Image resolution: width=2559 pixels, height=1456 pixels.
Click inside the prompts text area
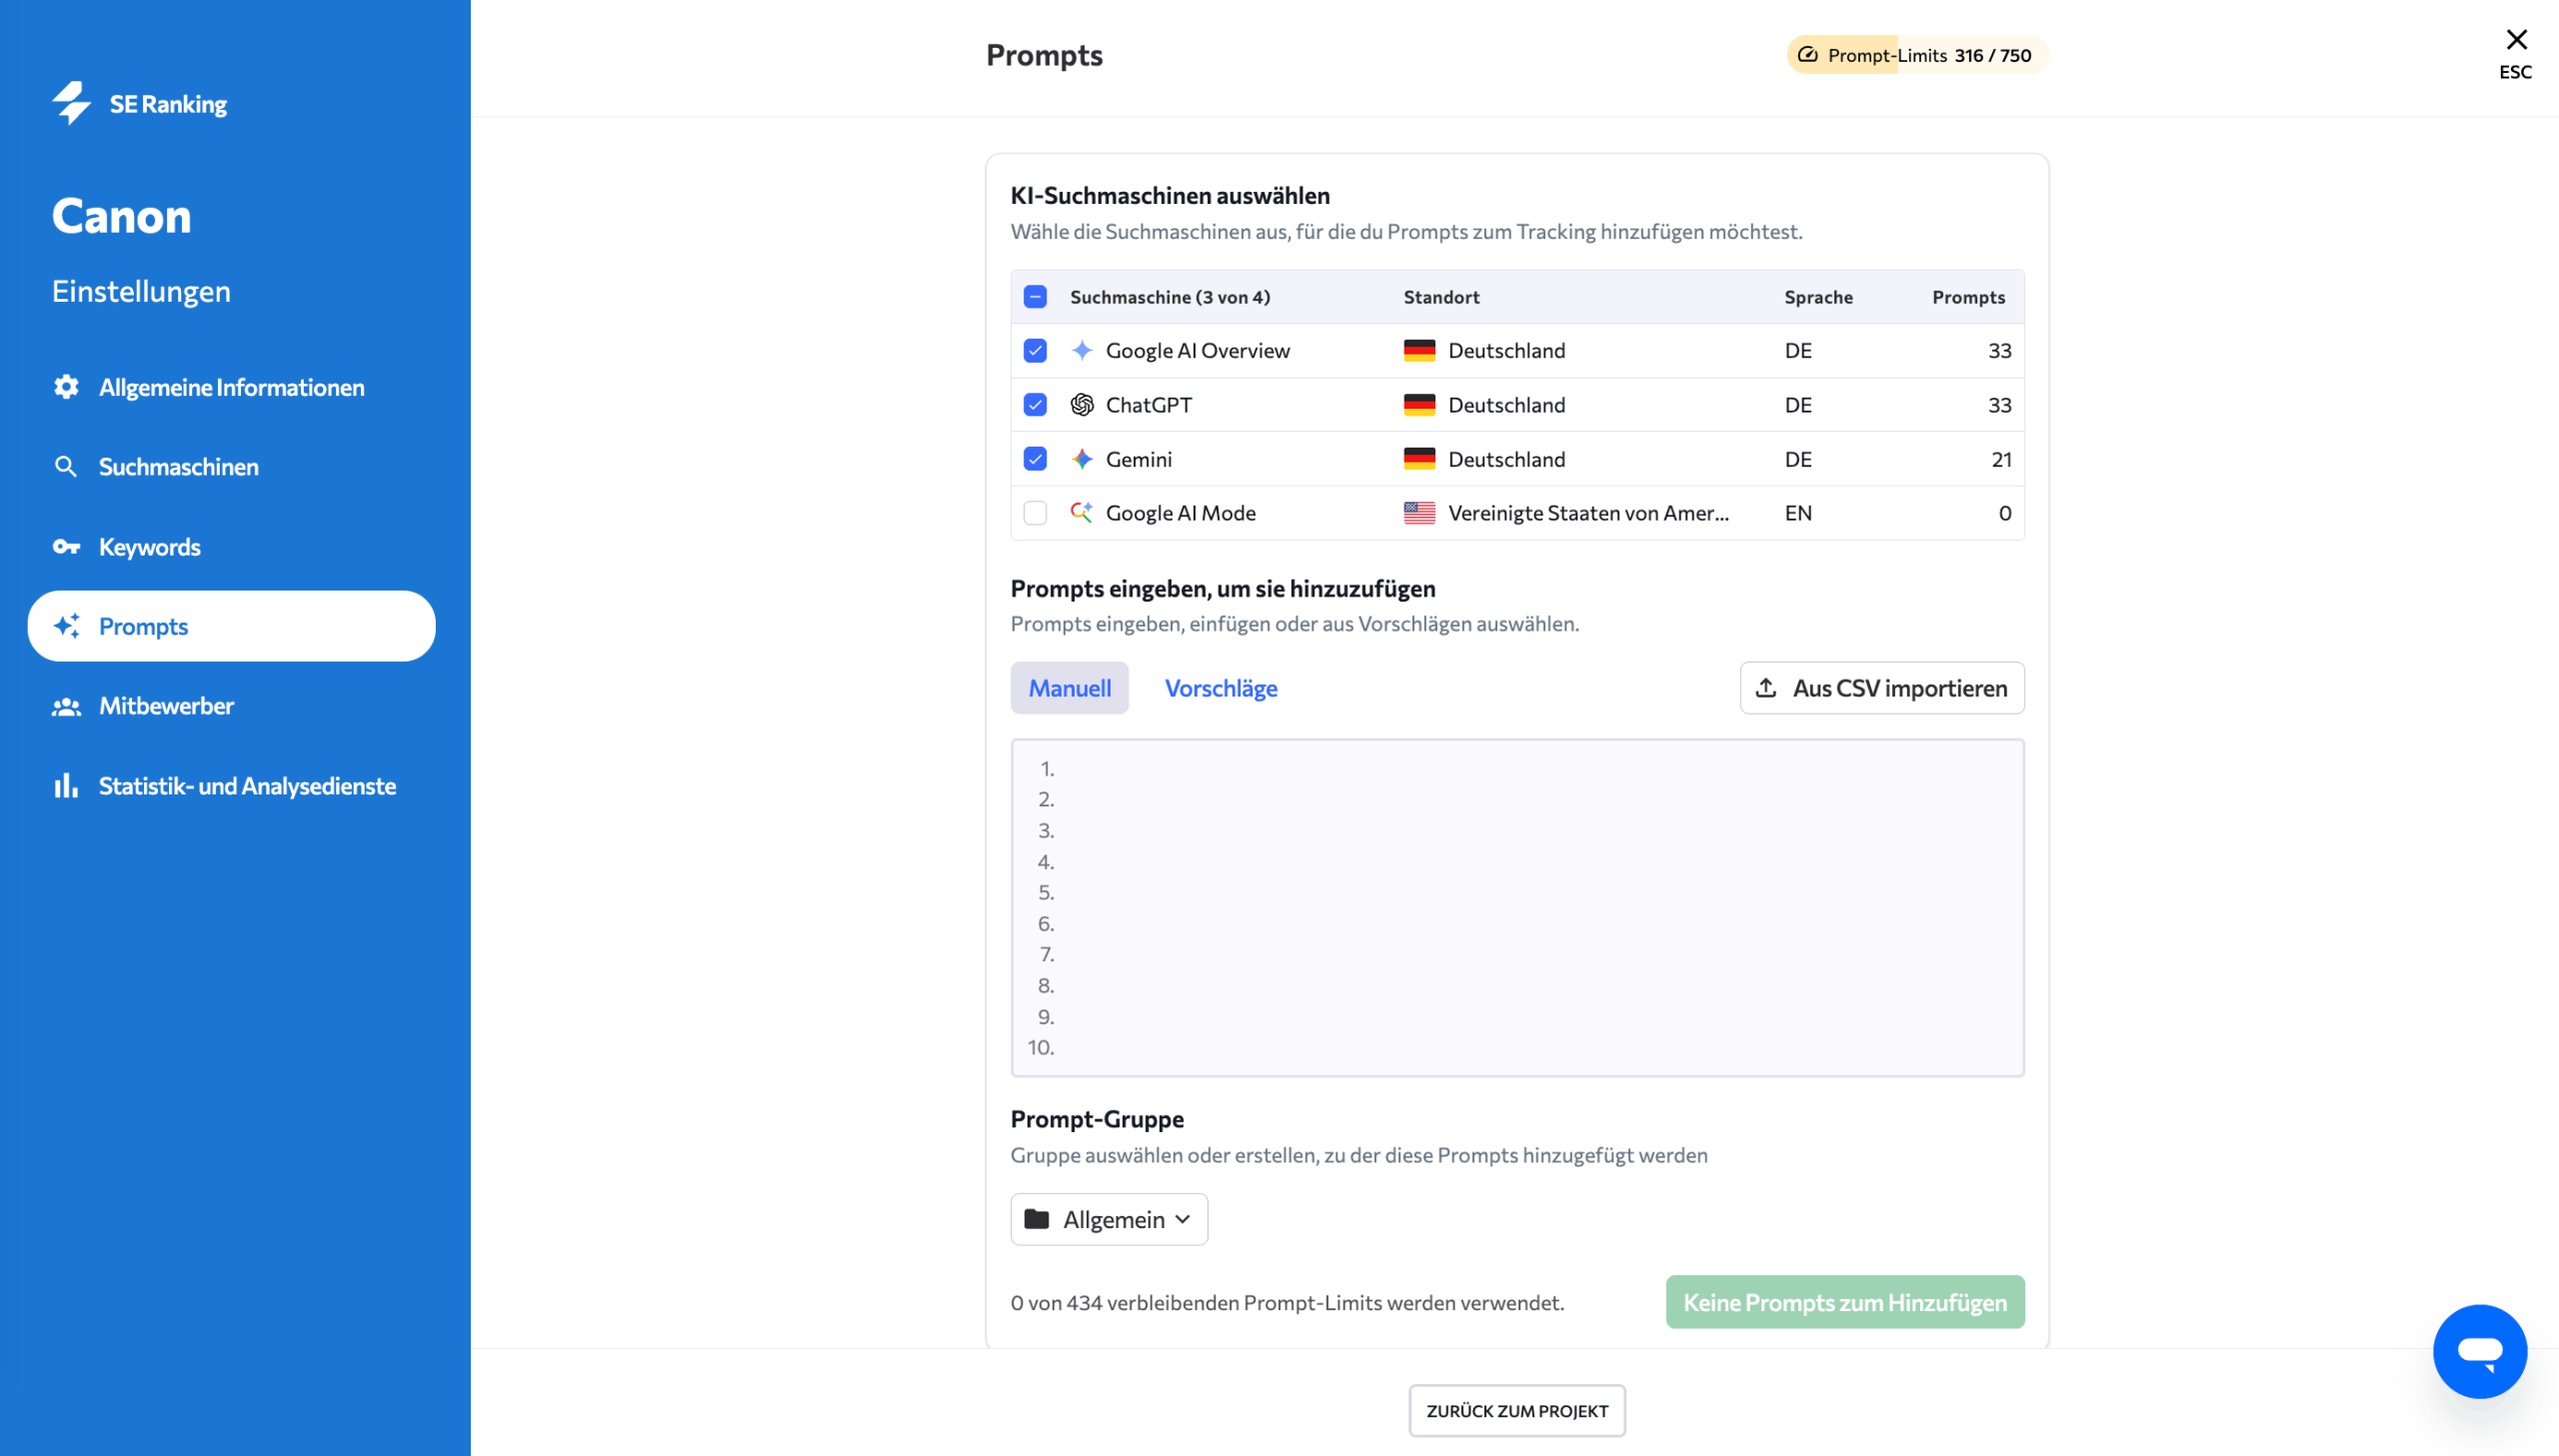pyautogui.click(x=1517, y=908)
